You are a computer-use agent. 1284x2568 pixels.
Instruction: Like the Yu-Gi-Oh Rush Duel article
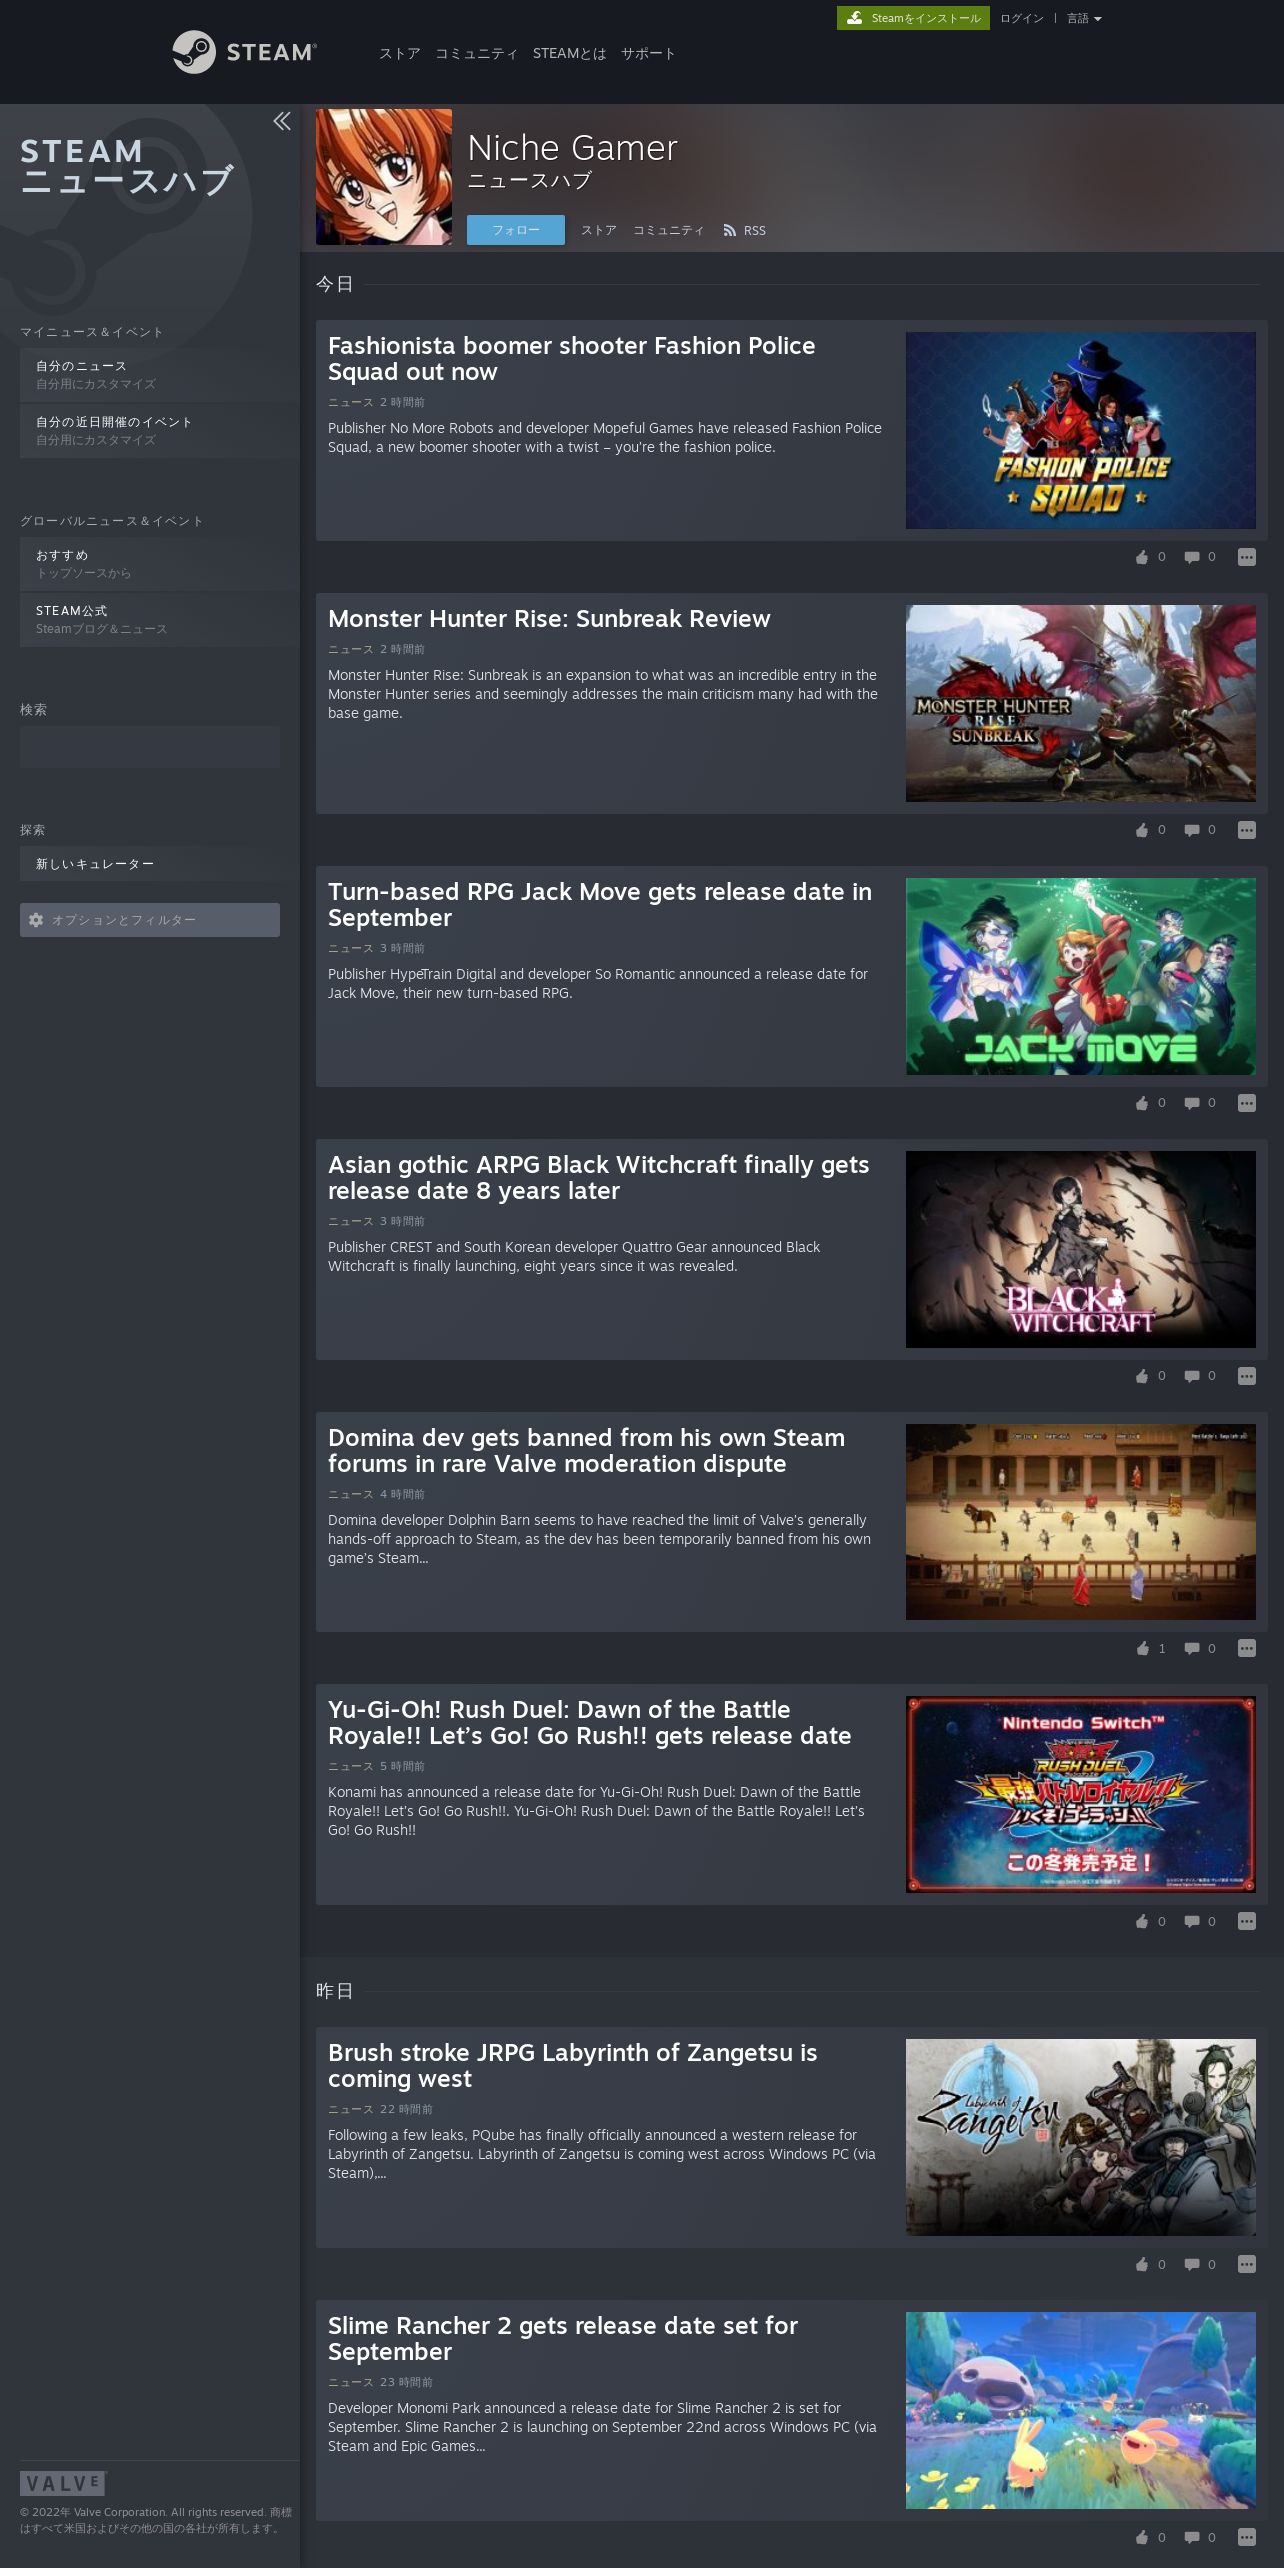pos(1142,1921)
